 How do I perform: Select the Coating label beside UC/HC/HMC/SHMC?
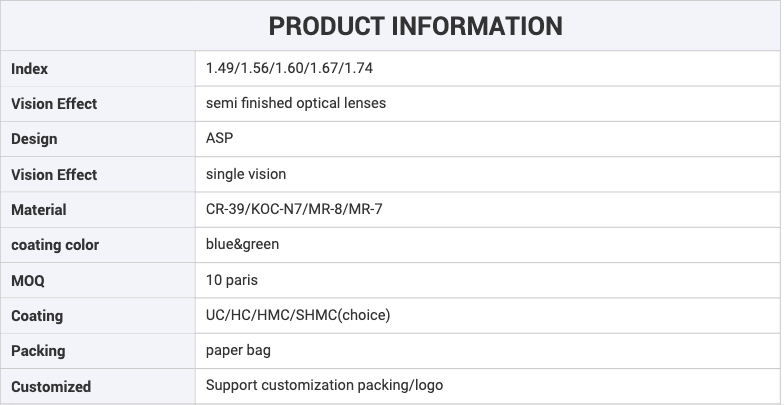click(x=37, y=316)
